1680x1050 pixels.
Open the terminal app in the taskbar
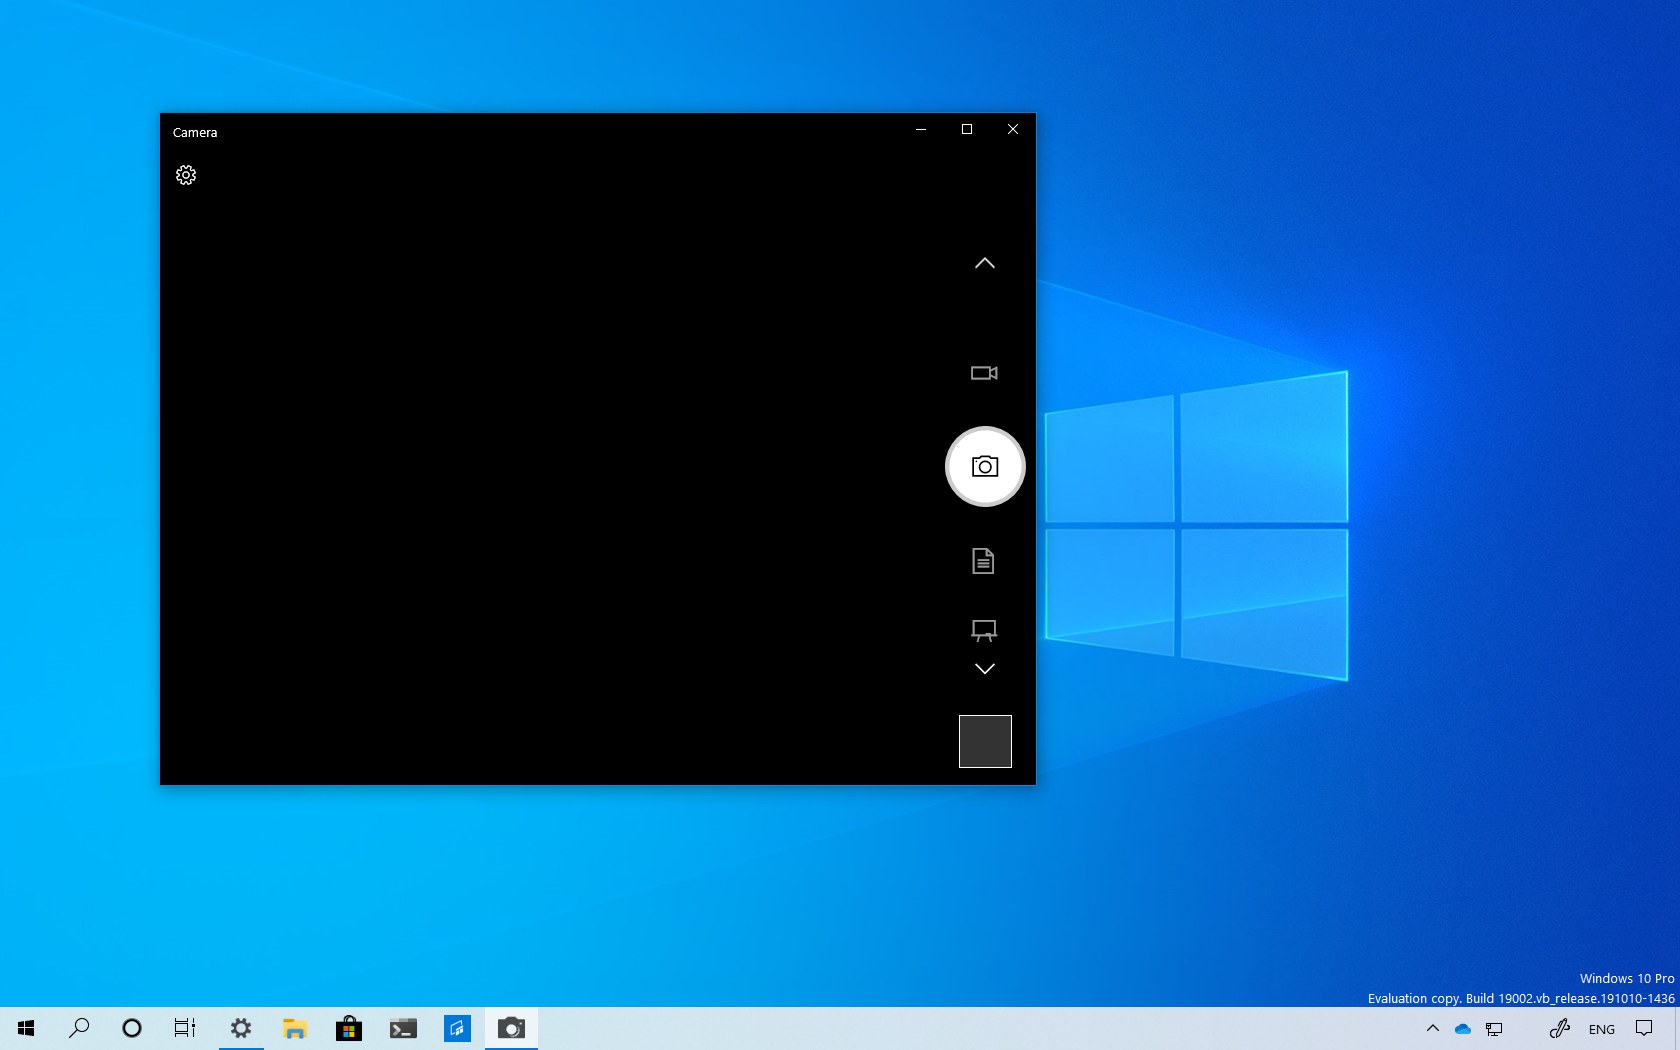(403, 1028)
